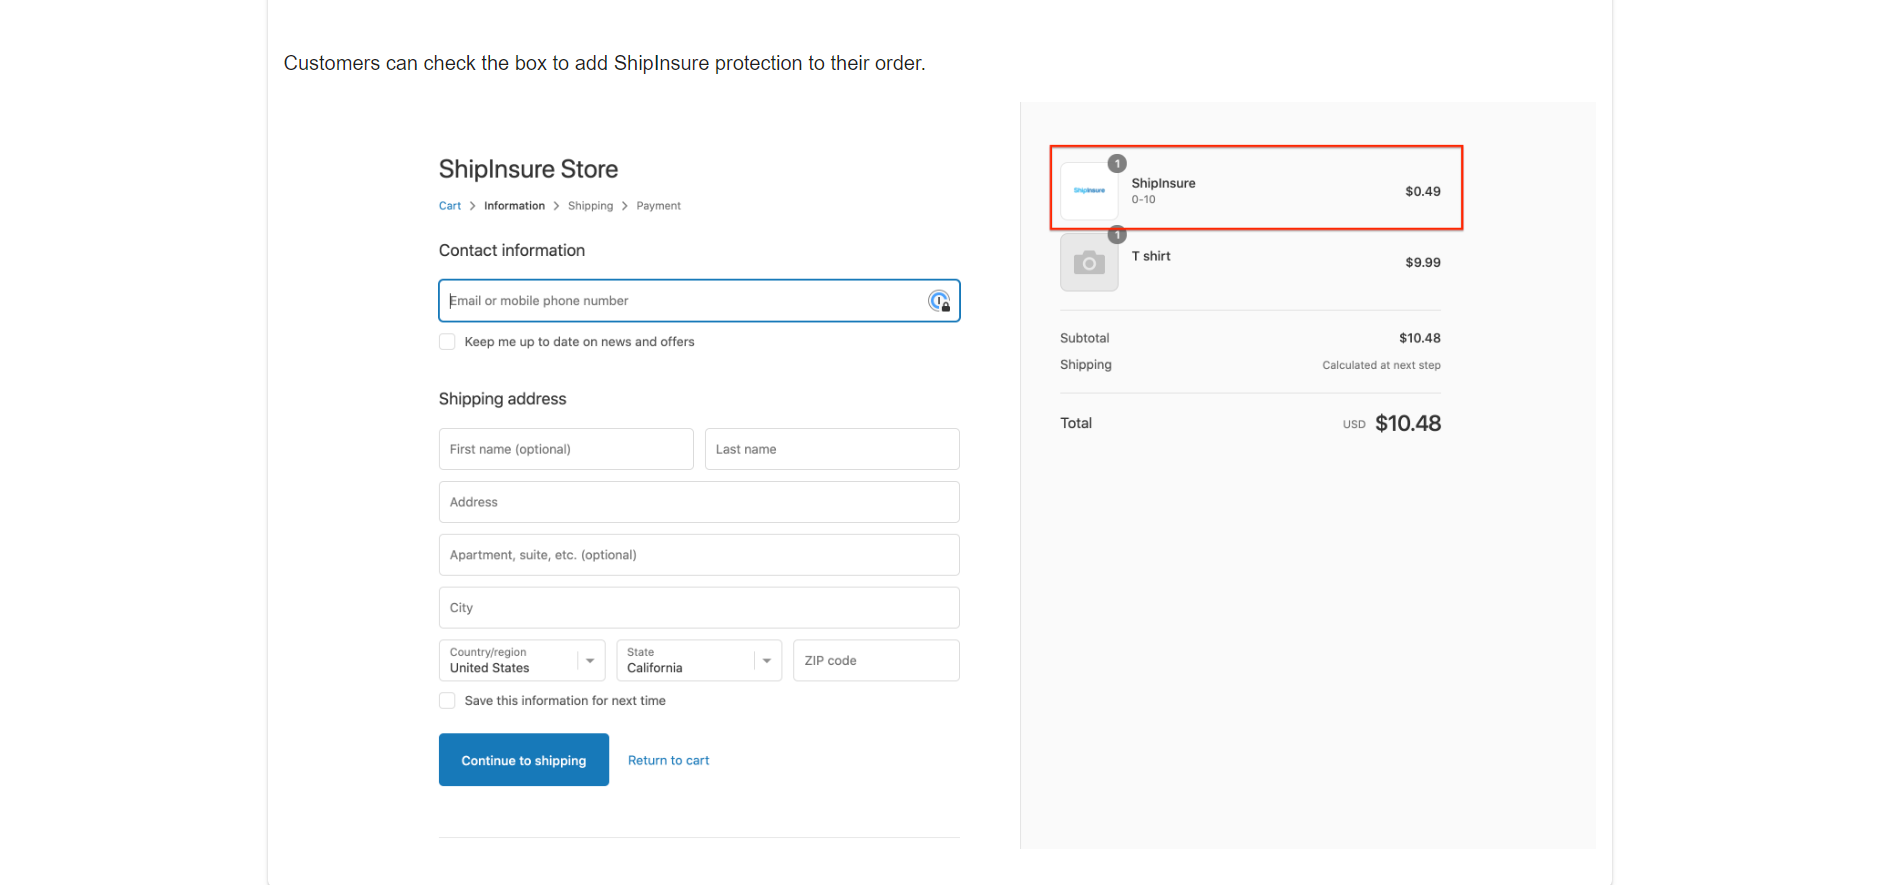This screenshot has height=885, width=1887.
Task: Go to Cart breadcrumb link
Action: tap(450, 206)
